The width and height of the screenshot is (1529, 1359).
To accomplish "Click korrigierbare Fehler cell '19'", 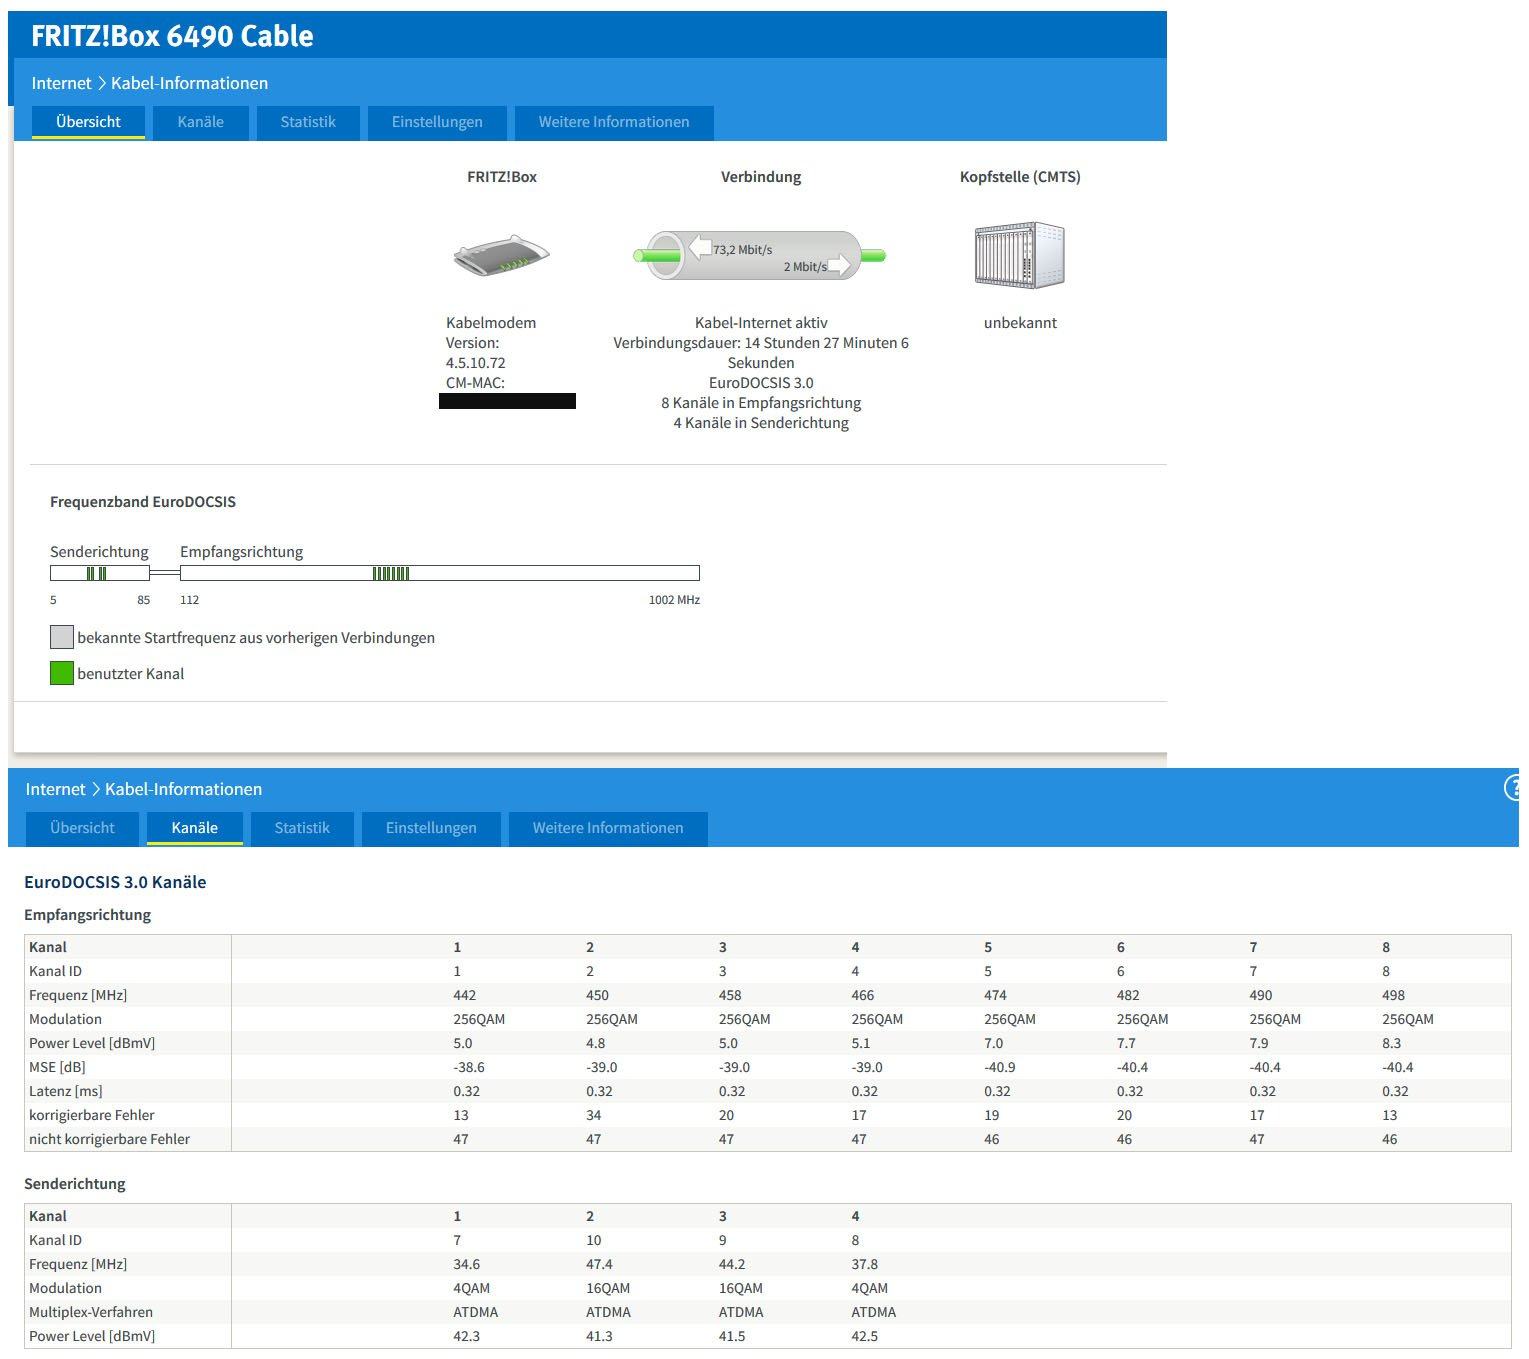I will [992, 1115].
